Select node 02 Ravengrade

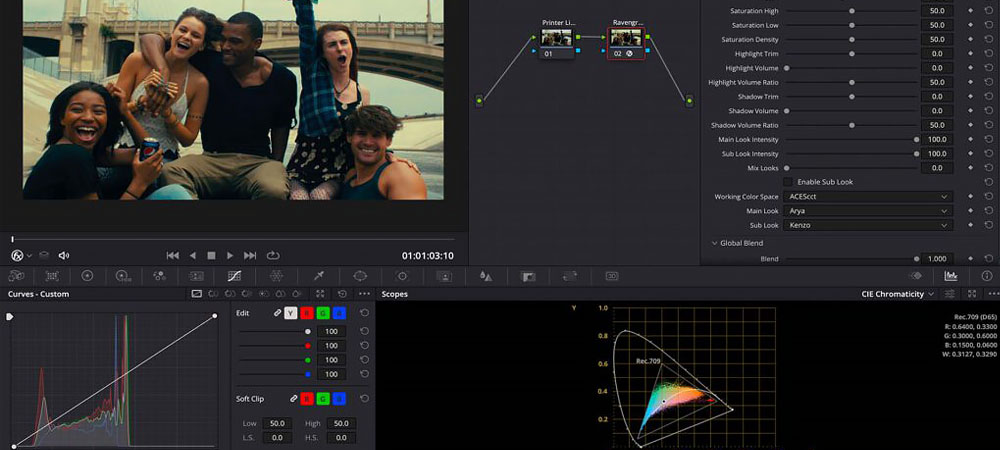point(626,43)
